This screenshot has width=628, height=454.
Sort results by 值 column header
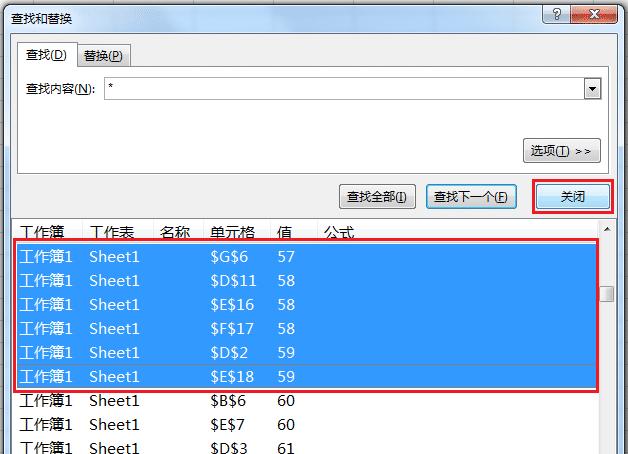(x=294, y=231)
